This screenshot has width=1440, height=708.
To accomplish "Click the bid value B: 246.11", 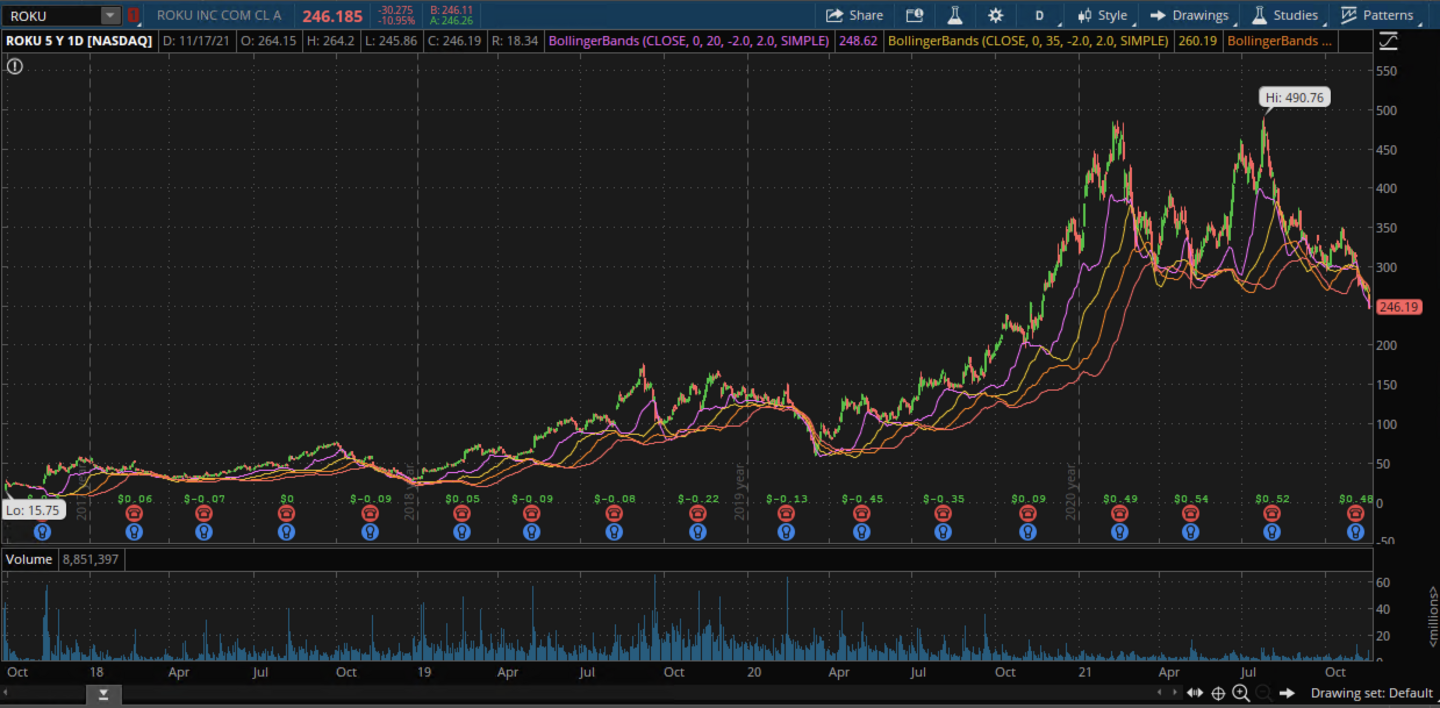I will pos(451,9).
